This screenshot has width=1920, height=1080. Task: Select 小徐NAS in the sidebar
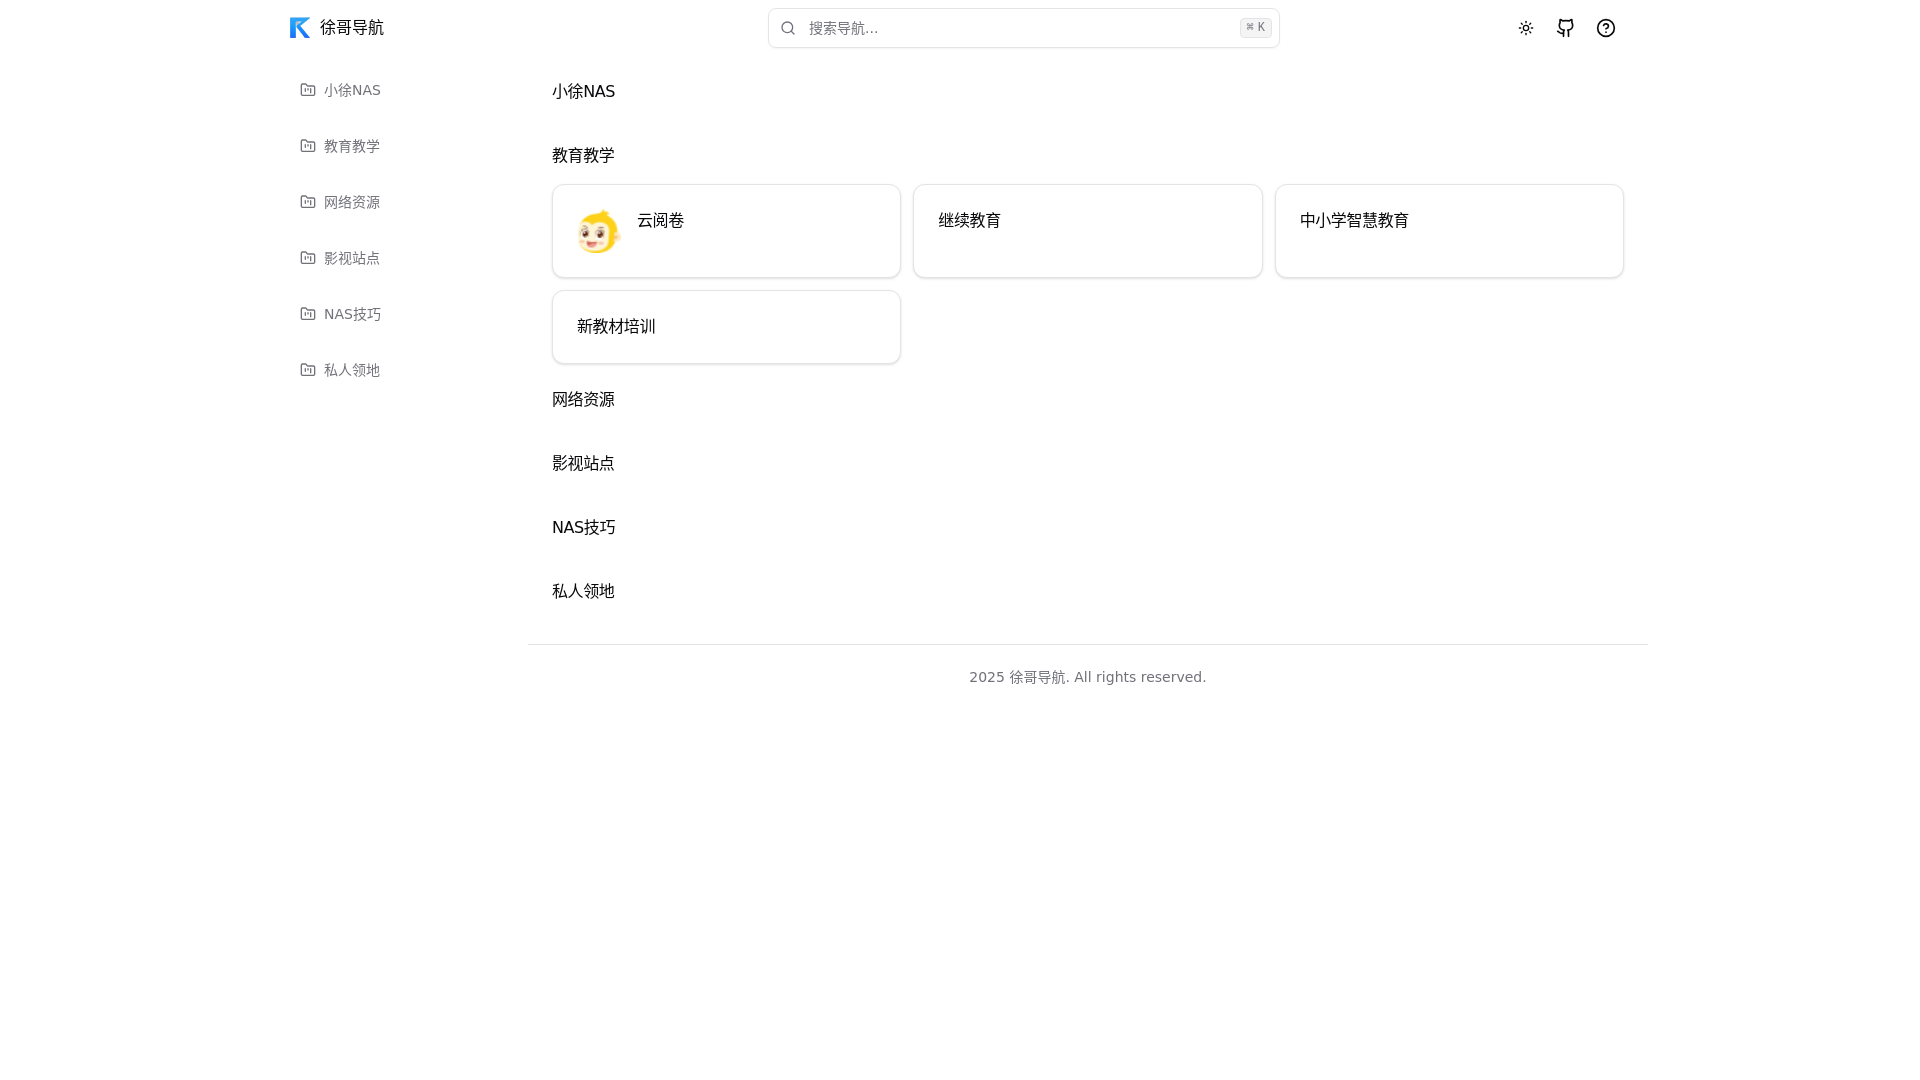(352, 90)
